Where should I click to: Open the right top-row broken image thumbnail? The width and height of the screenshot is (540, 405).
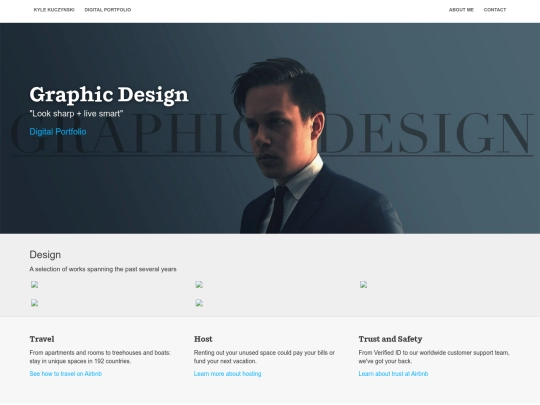[x=363, y=284]
